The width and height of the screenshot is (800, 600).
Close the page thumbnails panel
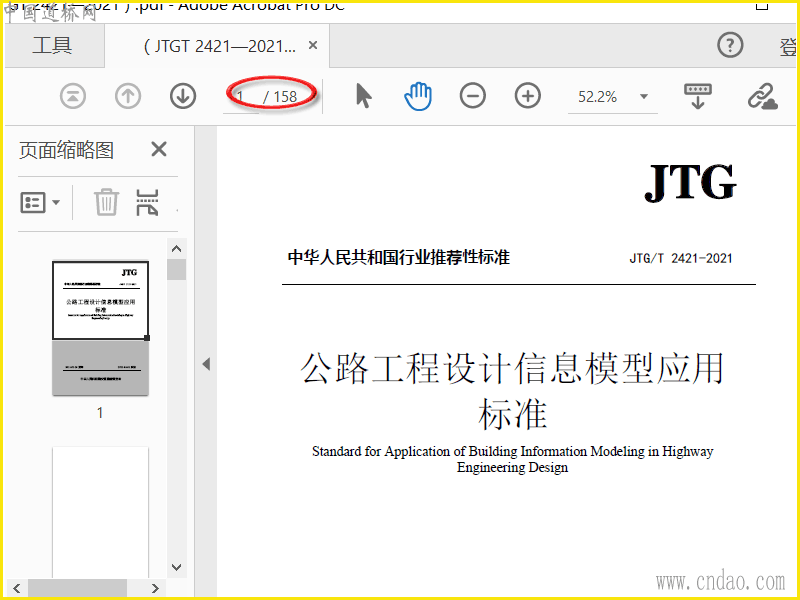[159, 149]
